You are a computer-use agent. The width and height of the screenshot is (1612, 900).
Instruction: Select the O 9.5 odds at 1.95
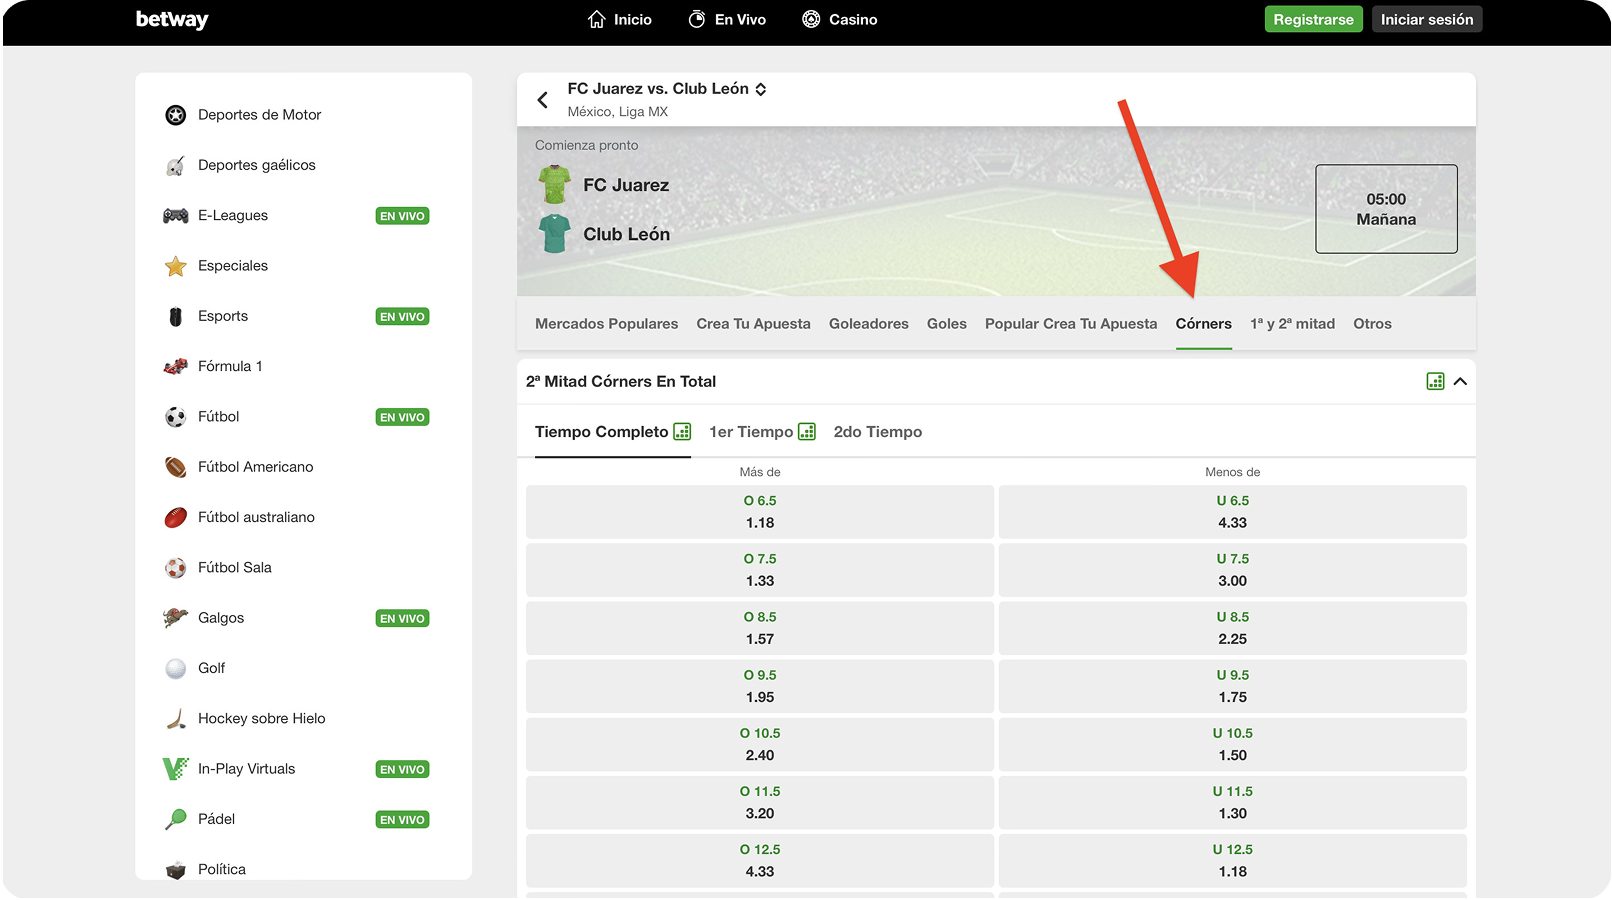(x=760, y=686)
